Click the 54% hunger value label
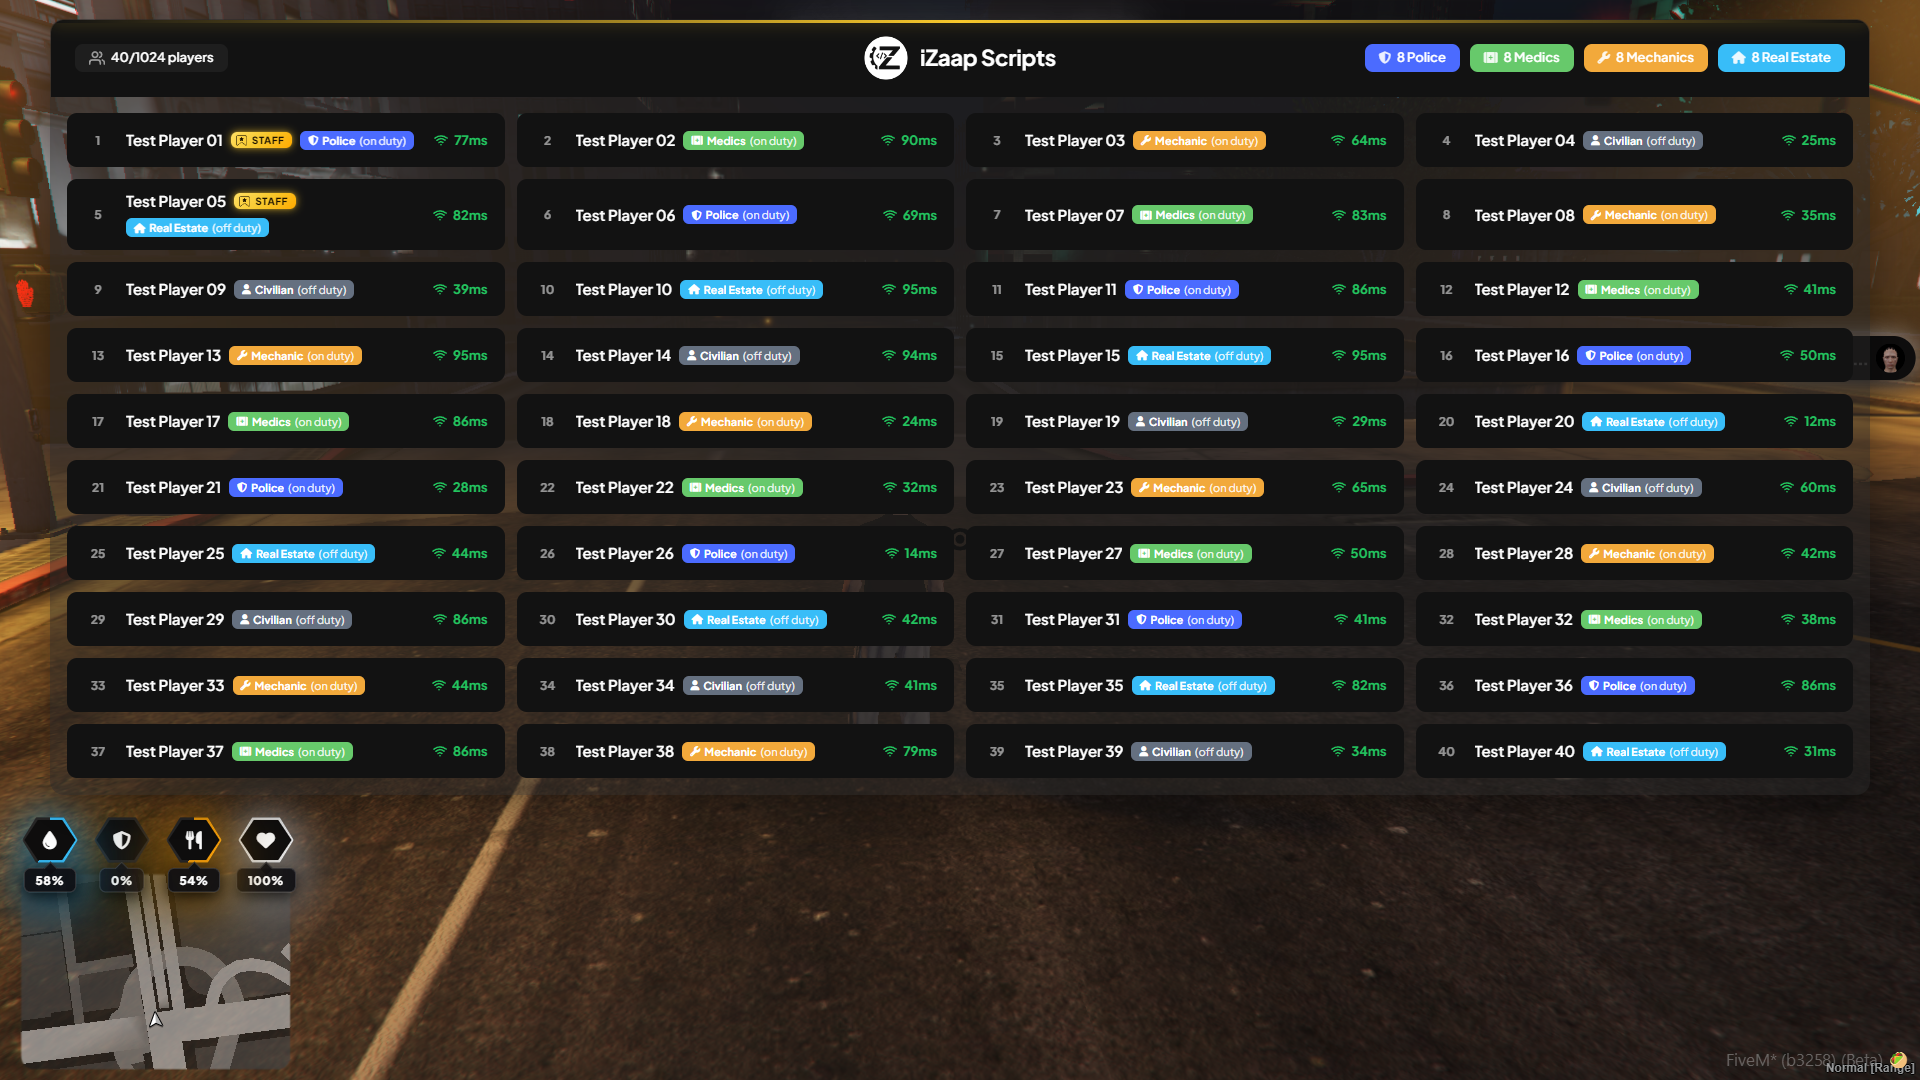1920x1080 pixels. [193, 881]
